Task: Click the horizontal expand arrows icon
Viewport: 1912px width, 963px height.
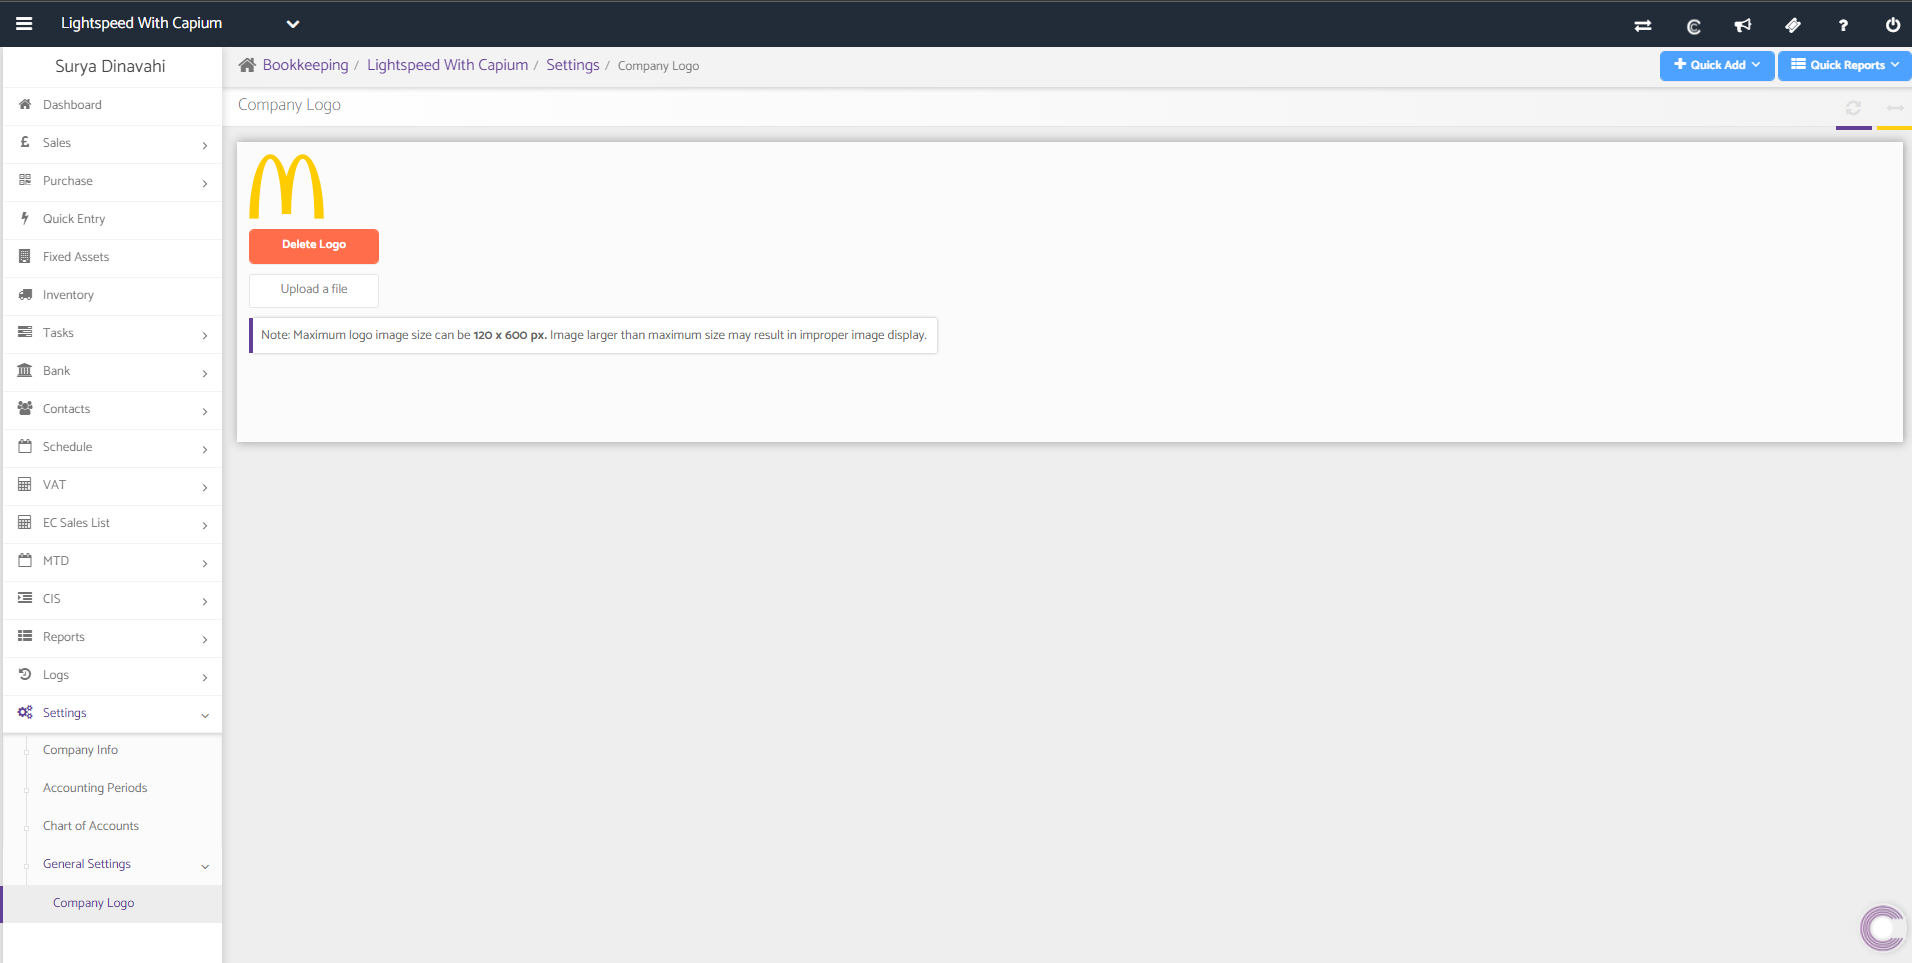Action: (1895, 108)
